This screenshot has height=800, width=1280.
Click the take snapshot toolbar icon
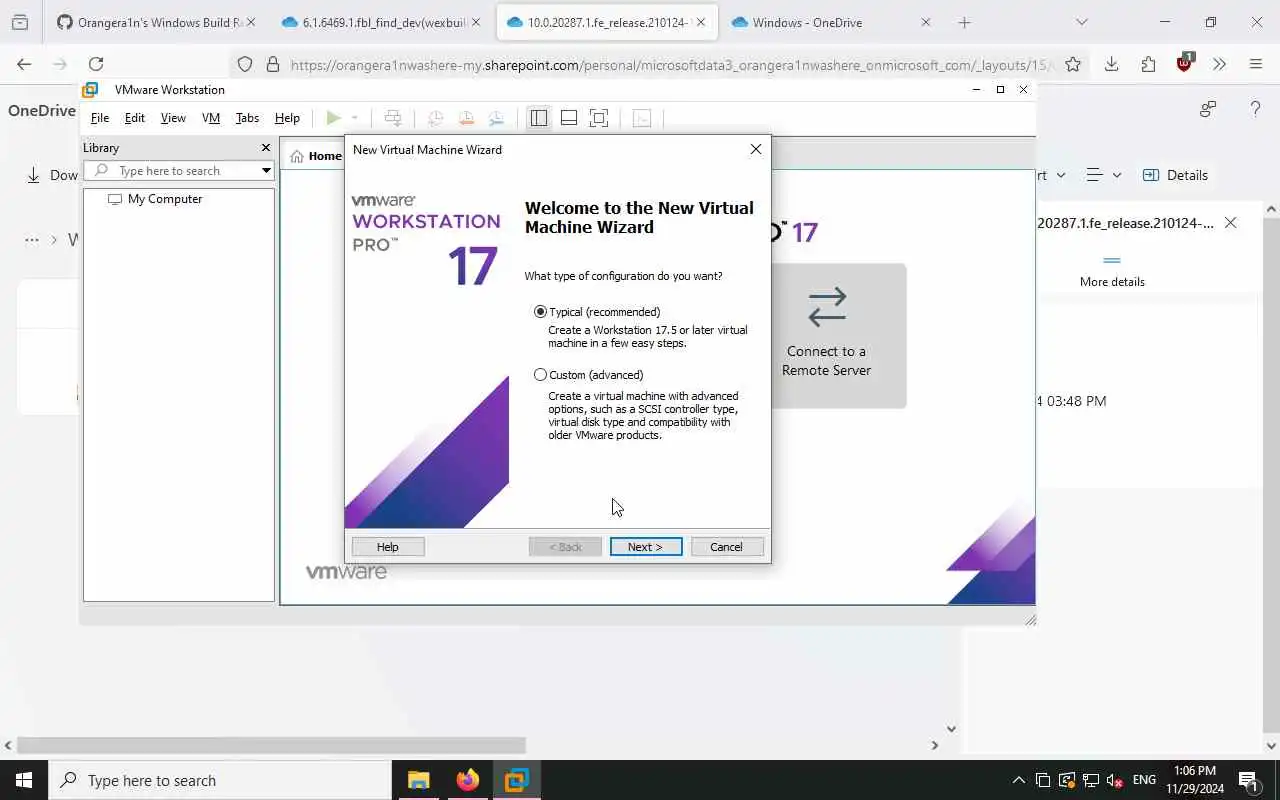[x=435, y=118]
